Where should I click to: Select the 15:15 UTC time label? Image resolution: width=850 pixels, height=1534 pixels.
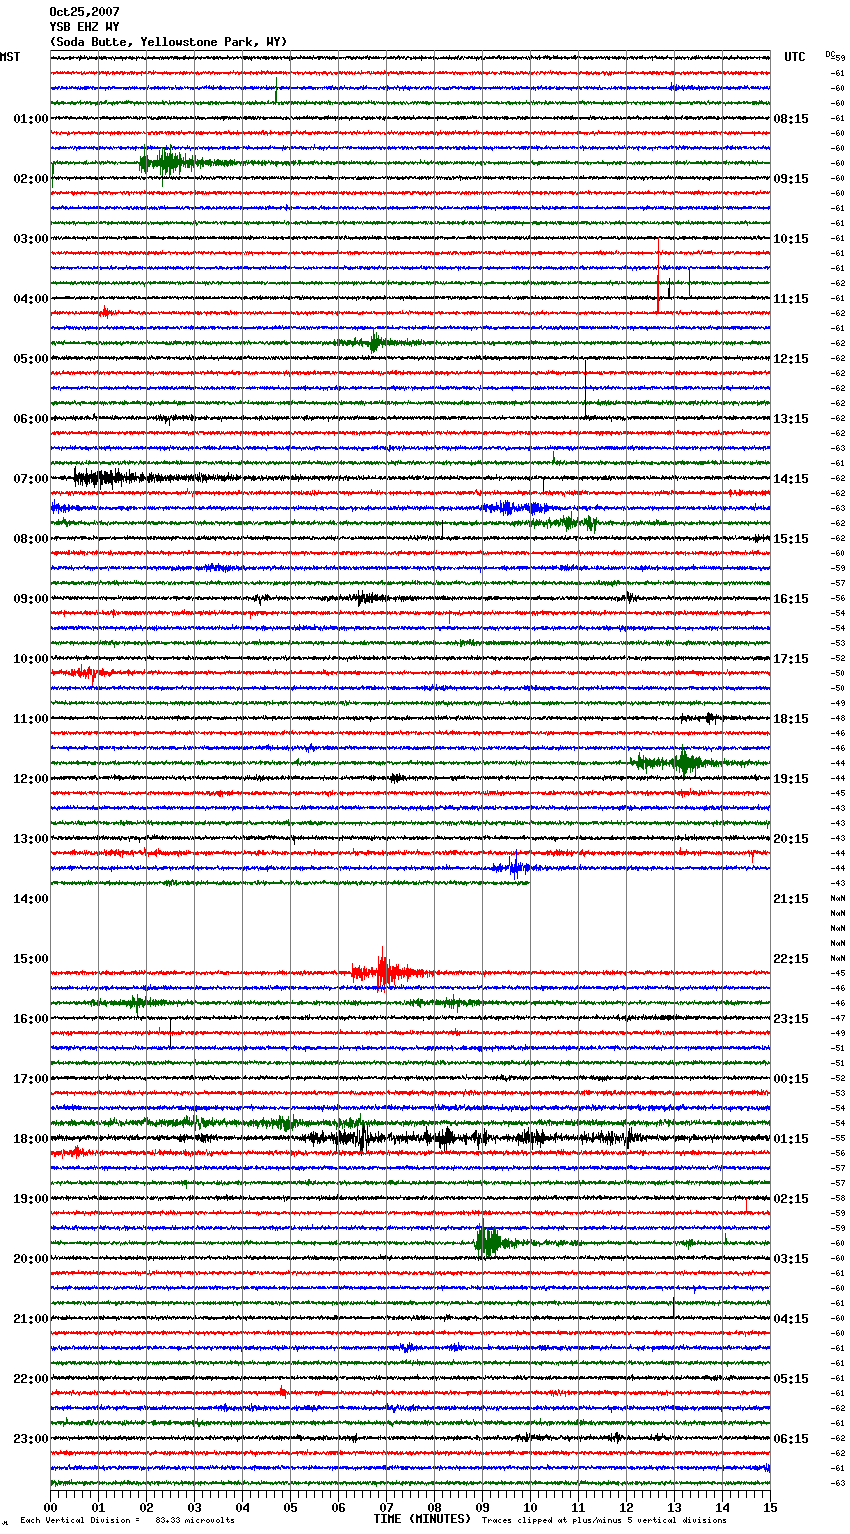click(791, 539)
